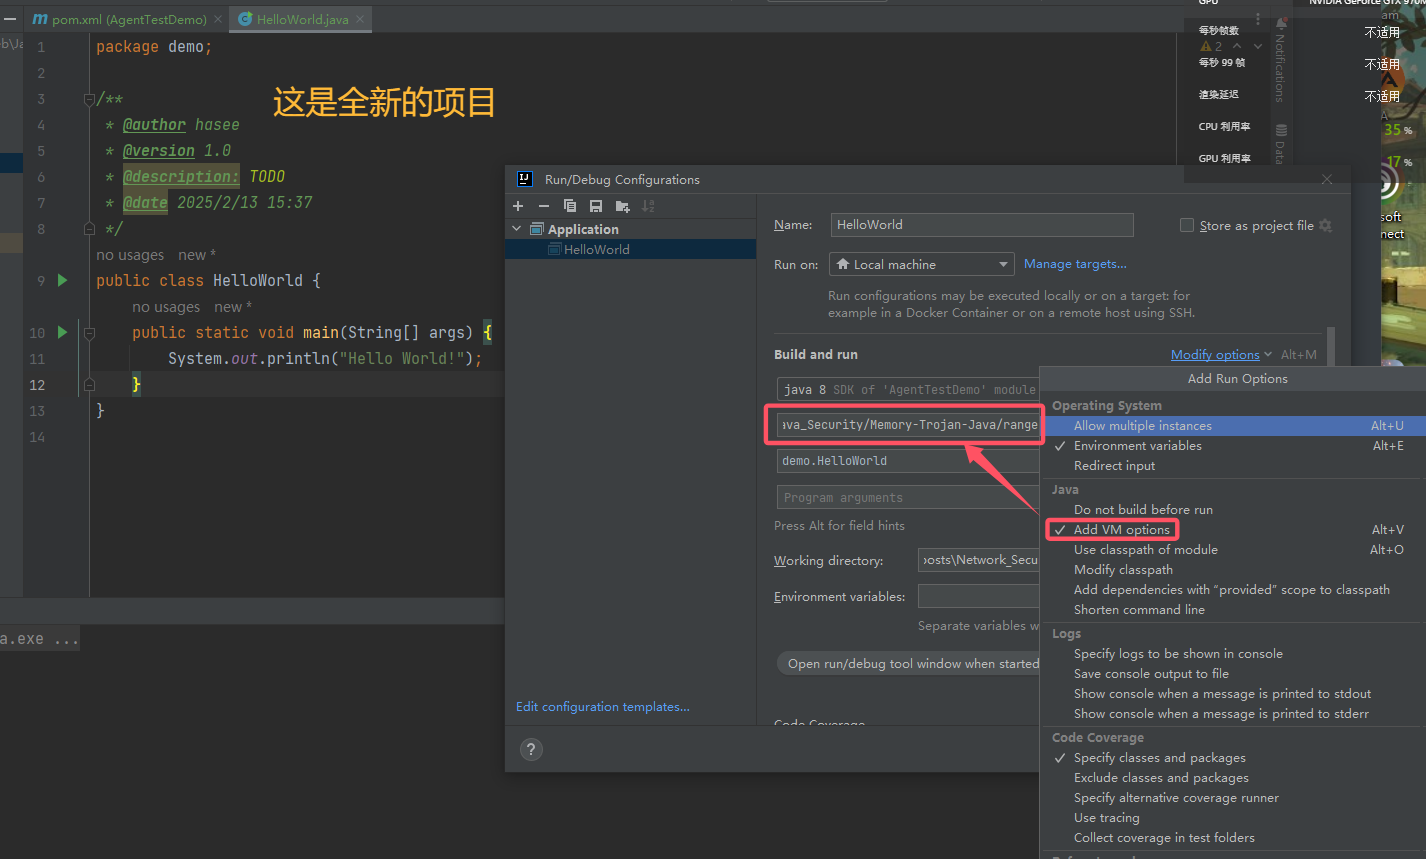
Task: Open the Run on Local machine dropdown
Action: click(x=921, y=264)
